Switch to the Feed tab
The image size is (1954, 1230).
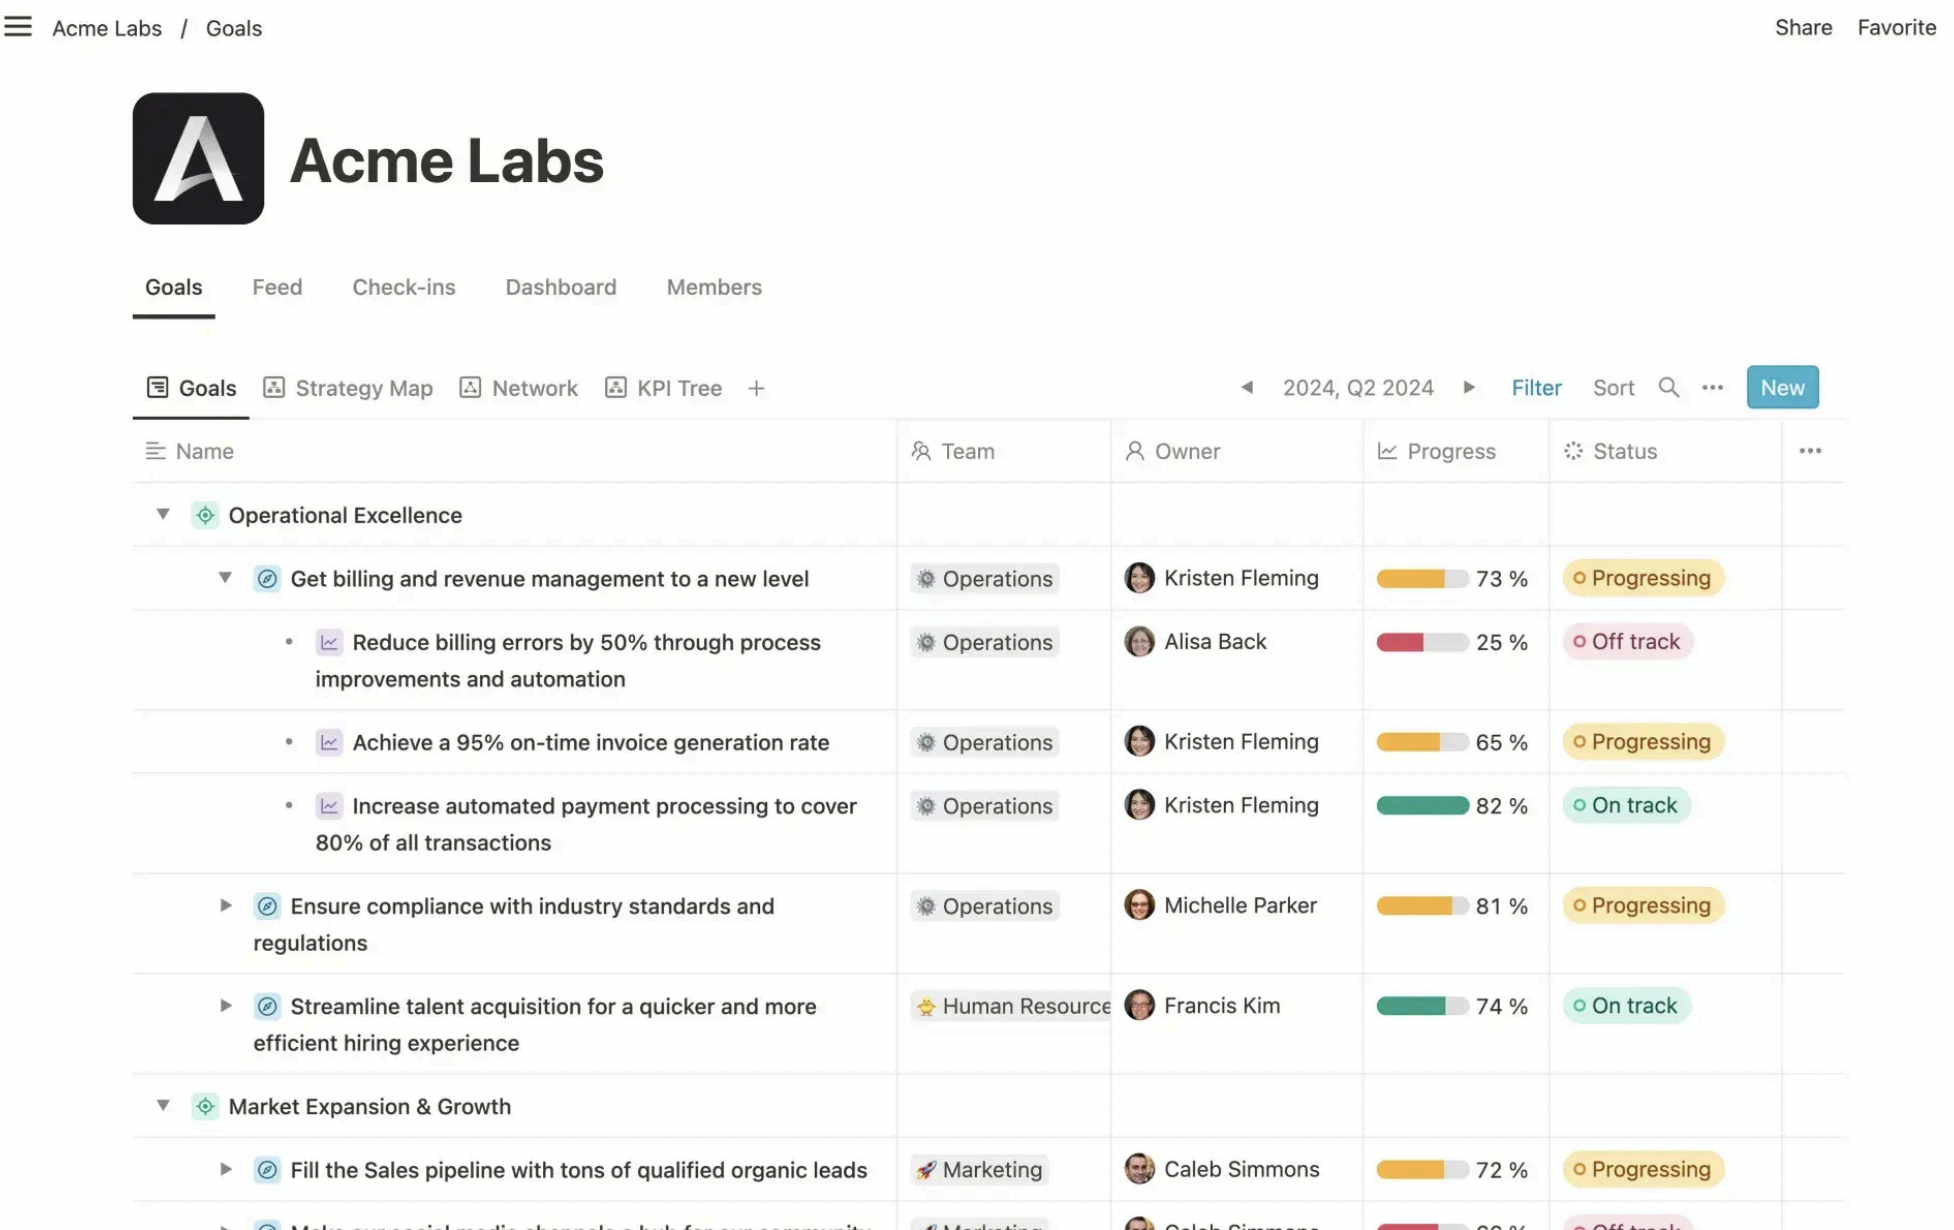[277, 287]
